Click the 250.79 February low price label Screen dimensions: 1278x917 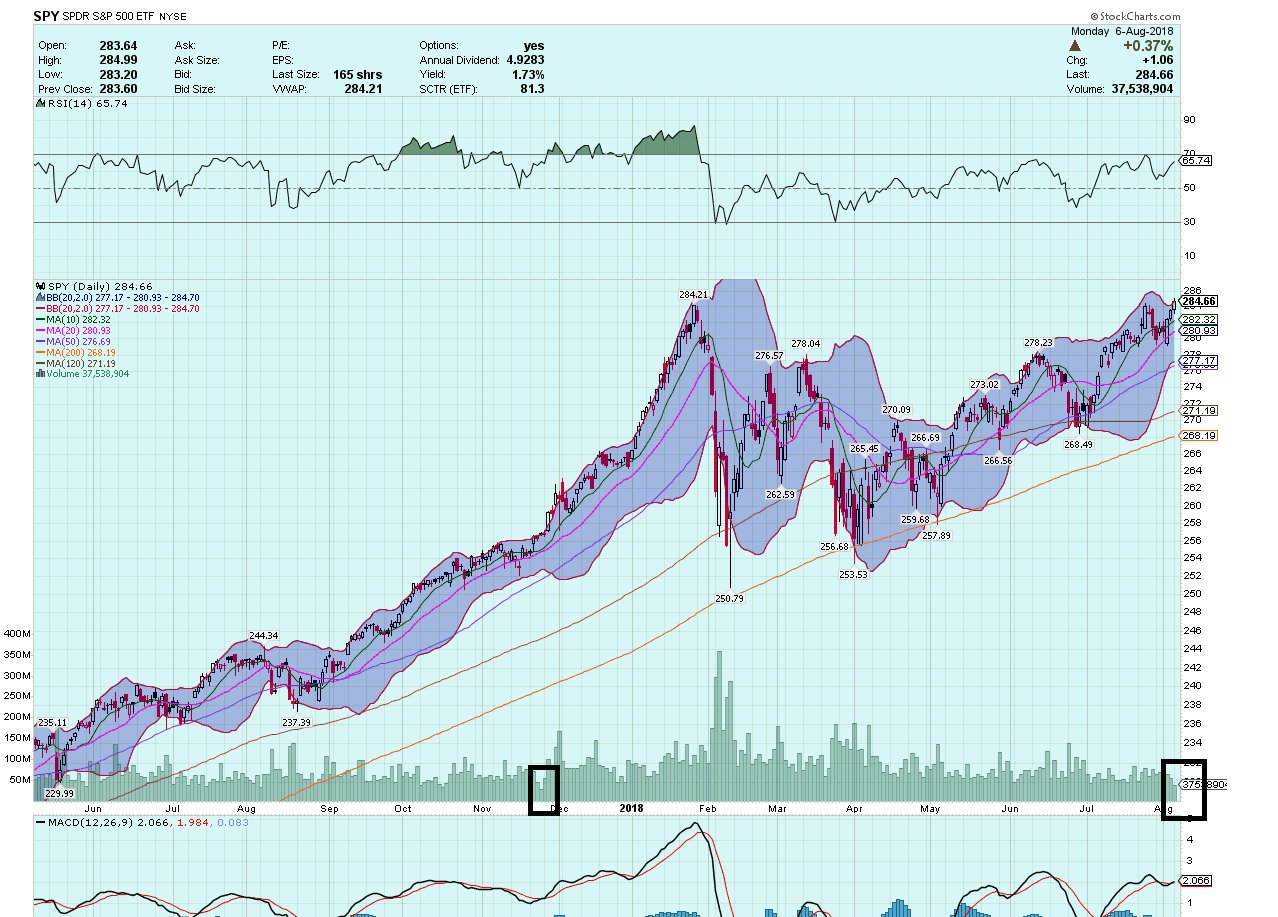(x=730, y=599)
